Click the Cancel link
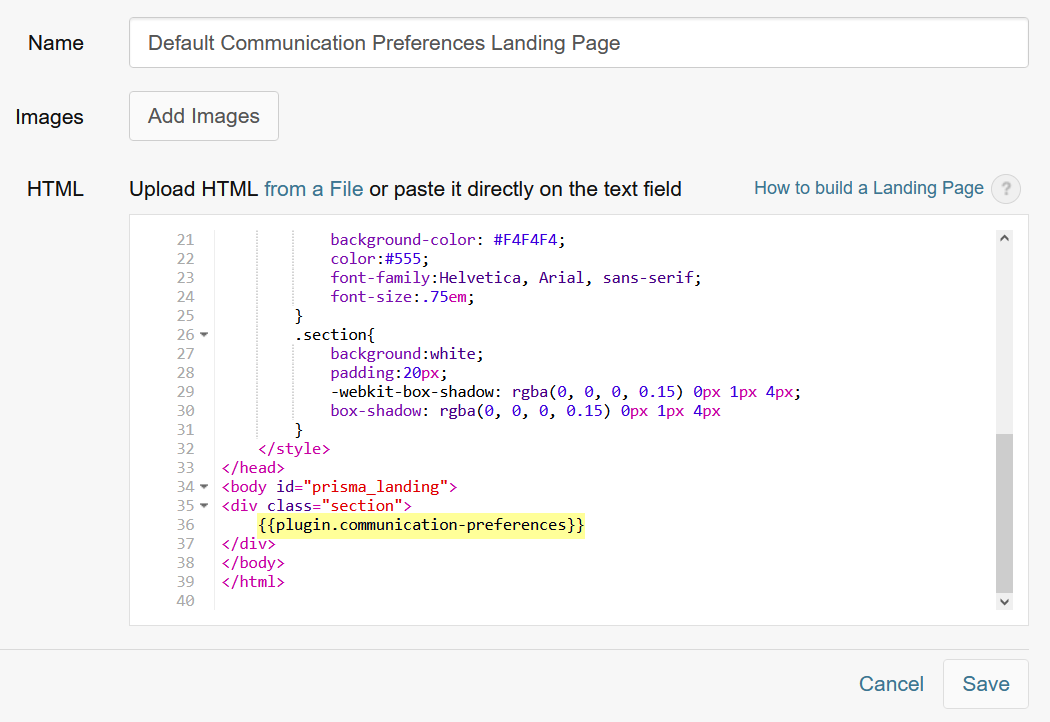This screenshot has width=1050, height=722. pos(891,684)
